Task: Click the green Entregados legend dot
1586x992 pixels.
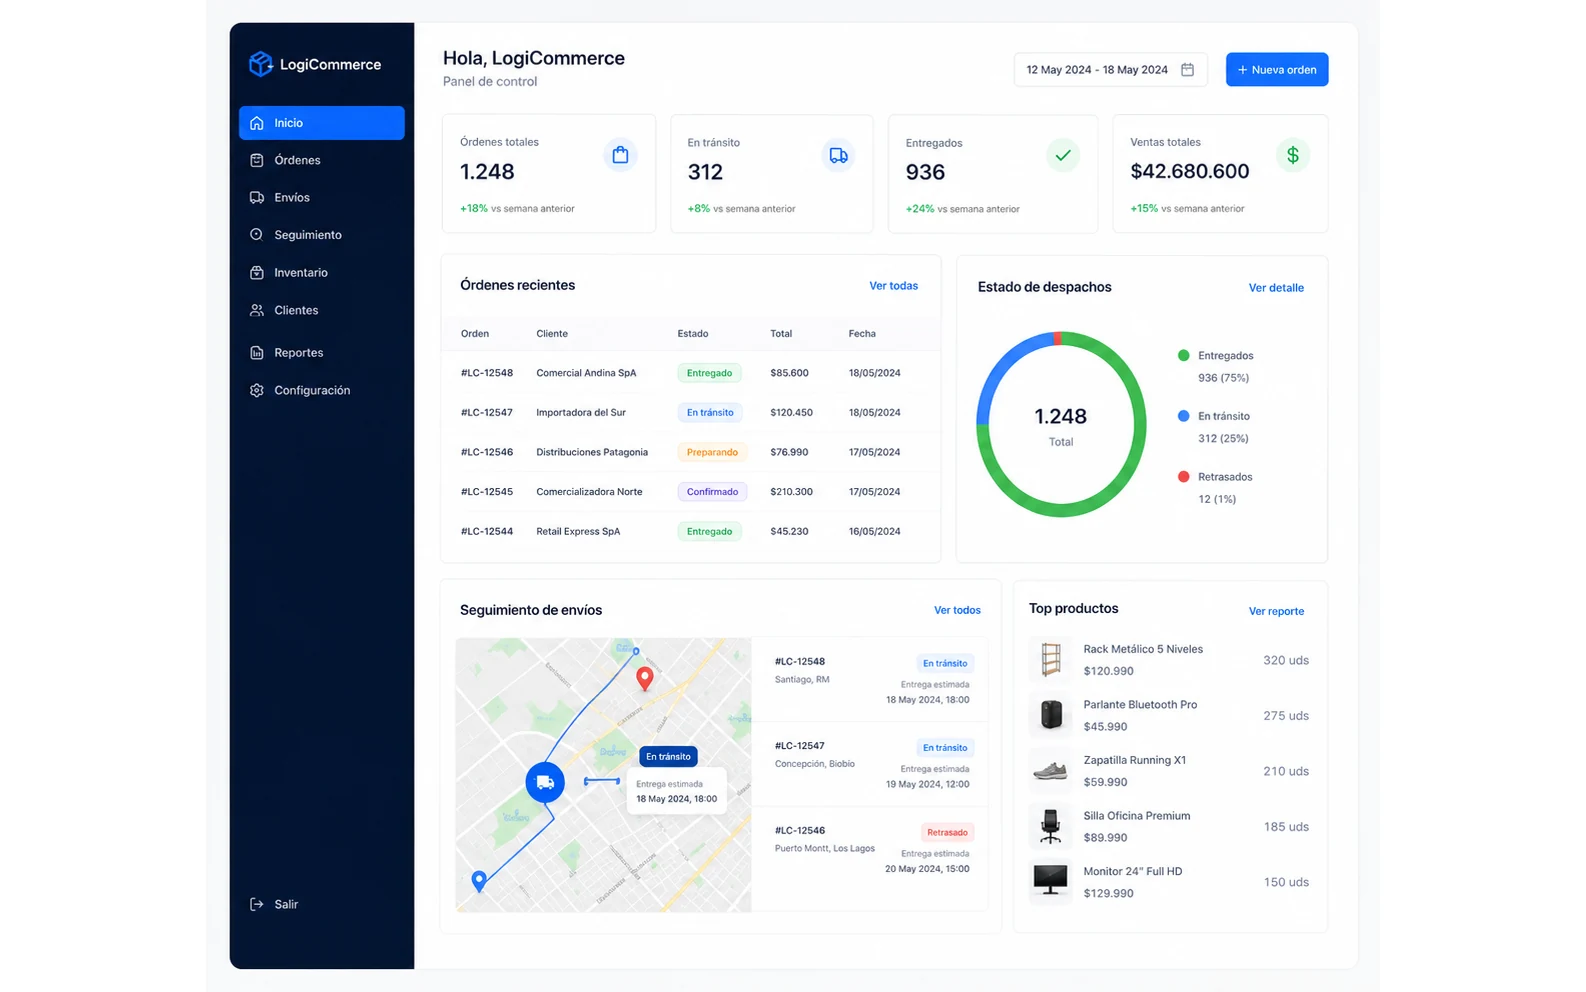Action: point(1184,356)
